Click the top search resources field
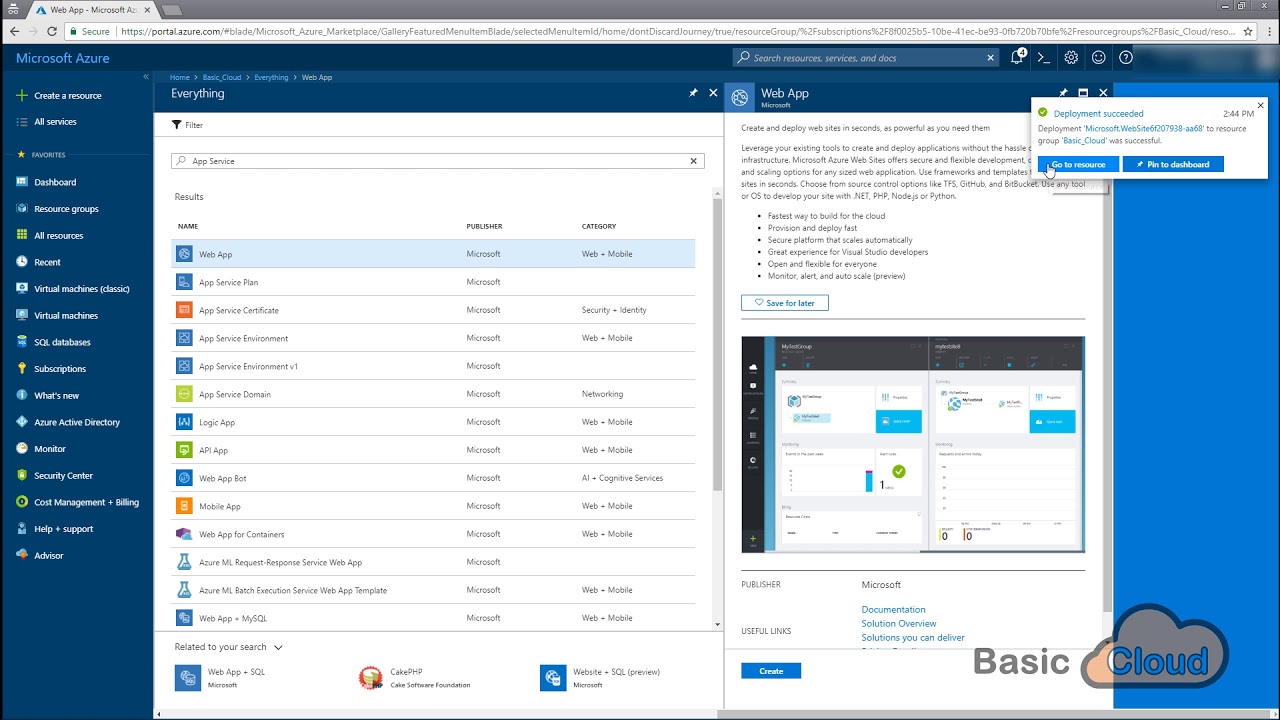 pyautogui.click(x=866, y=58)
